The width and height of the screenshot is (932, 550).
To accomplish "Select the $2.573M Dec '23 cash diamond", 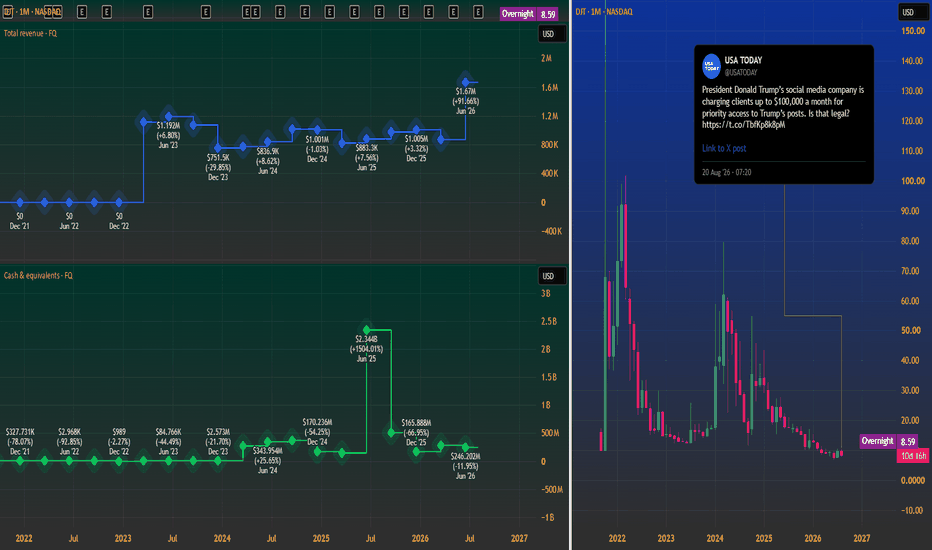I will [x=218, y=461].
